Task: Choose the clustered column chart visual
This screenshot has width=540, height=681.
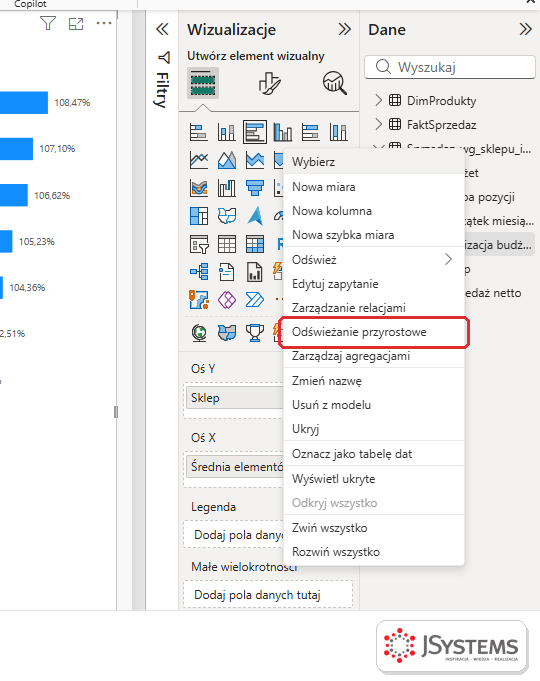Action: pos(282,132)
